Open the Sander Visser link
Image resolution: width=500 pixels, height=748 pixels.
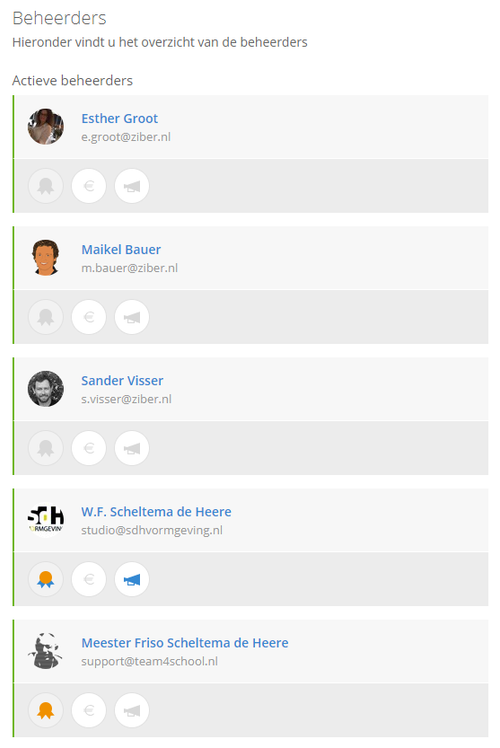click(x=122, y=381)
